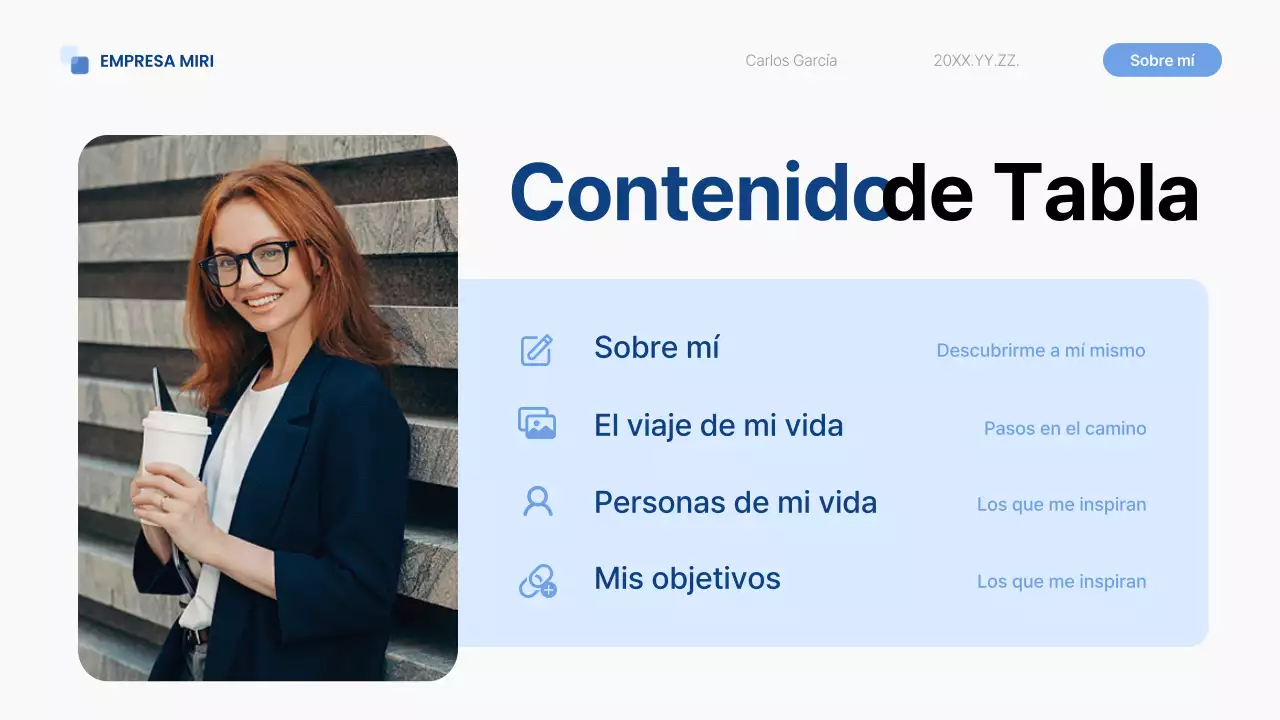Click the Pasos en el camino subtitle
The image size is (1280, 720).
pos(1065,428)
